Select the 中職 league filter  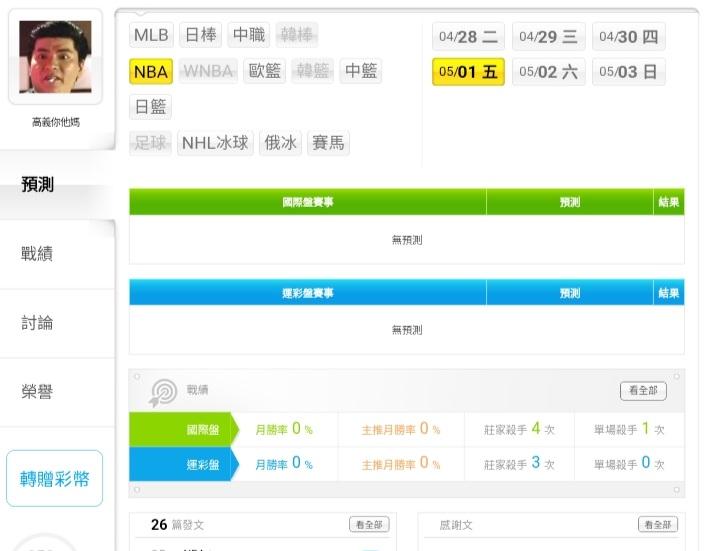click(249, 35)
